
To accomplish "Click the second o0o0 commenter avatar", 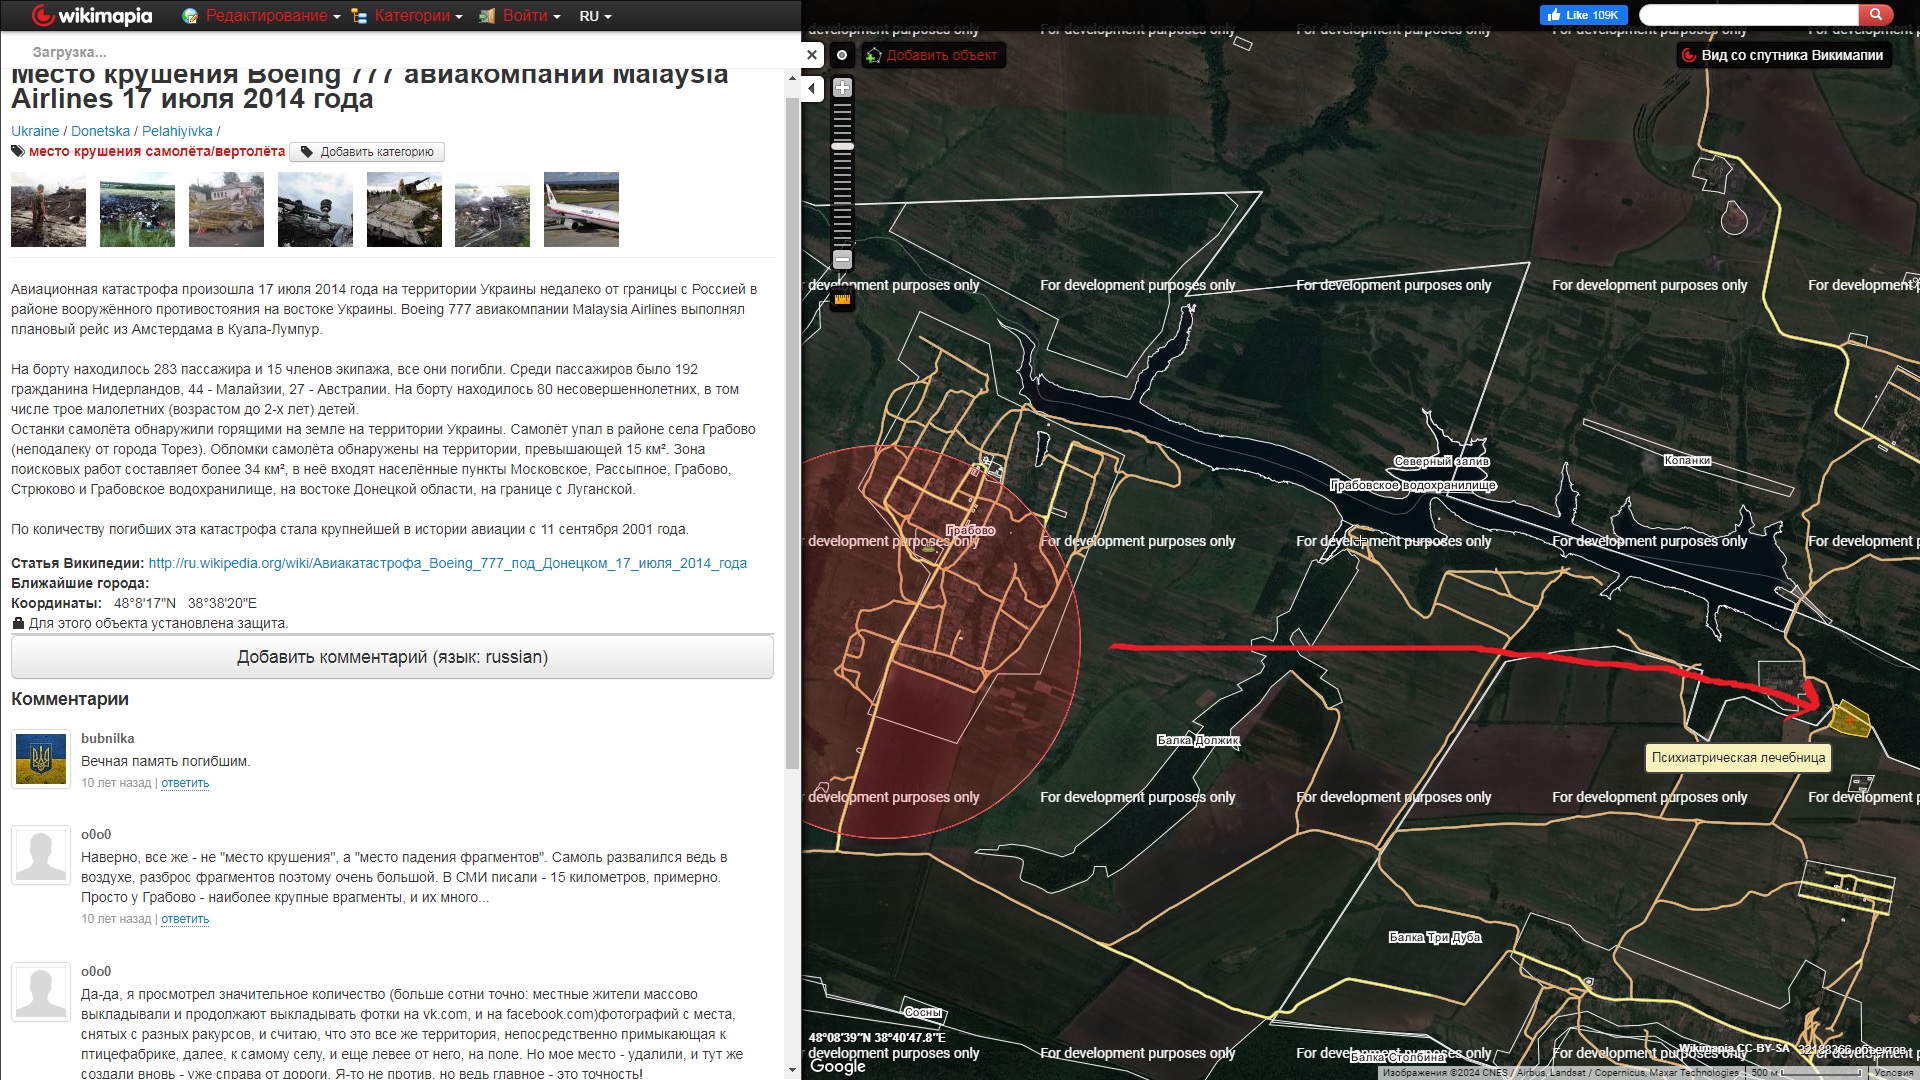I will pyautogui.click(x=41, y=992).
